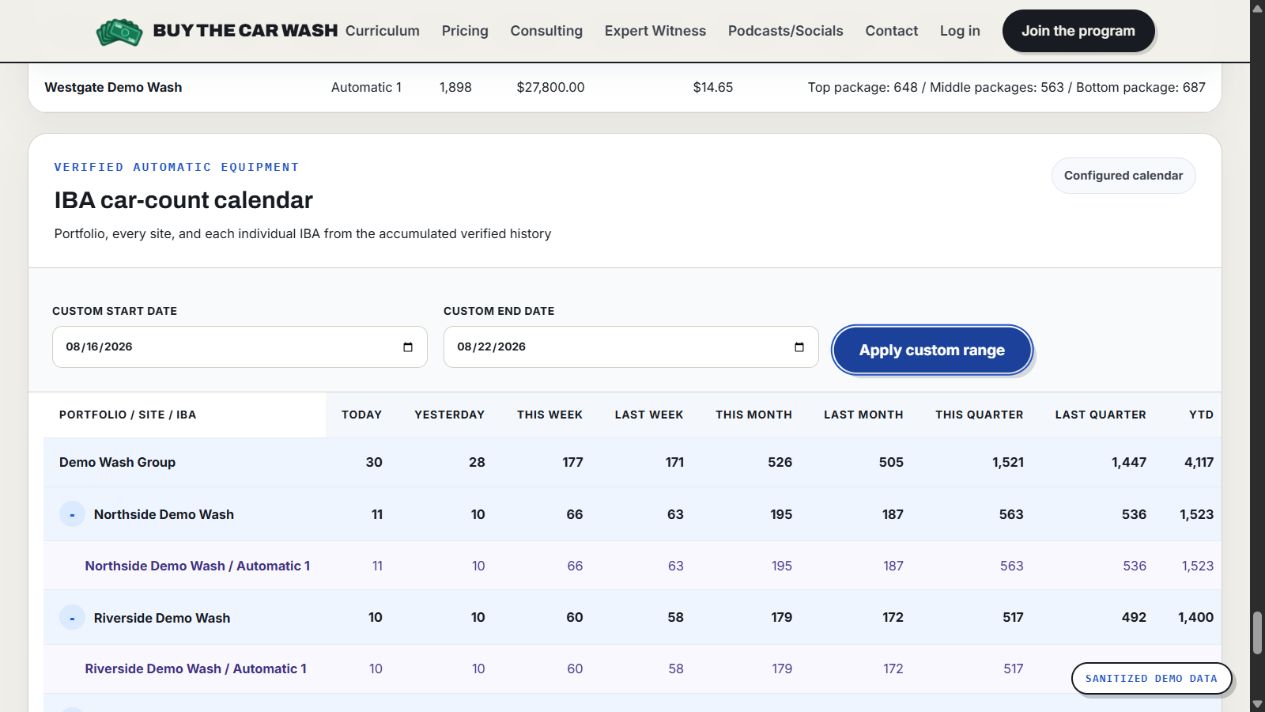Click the 1,898 count in Westgate row
Image resolution: width=1265 pixels, height=712 pixels.
[x=455, y=87]
